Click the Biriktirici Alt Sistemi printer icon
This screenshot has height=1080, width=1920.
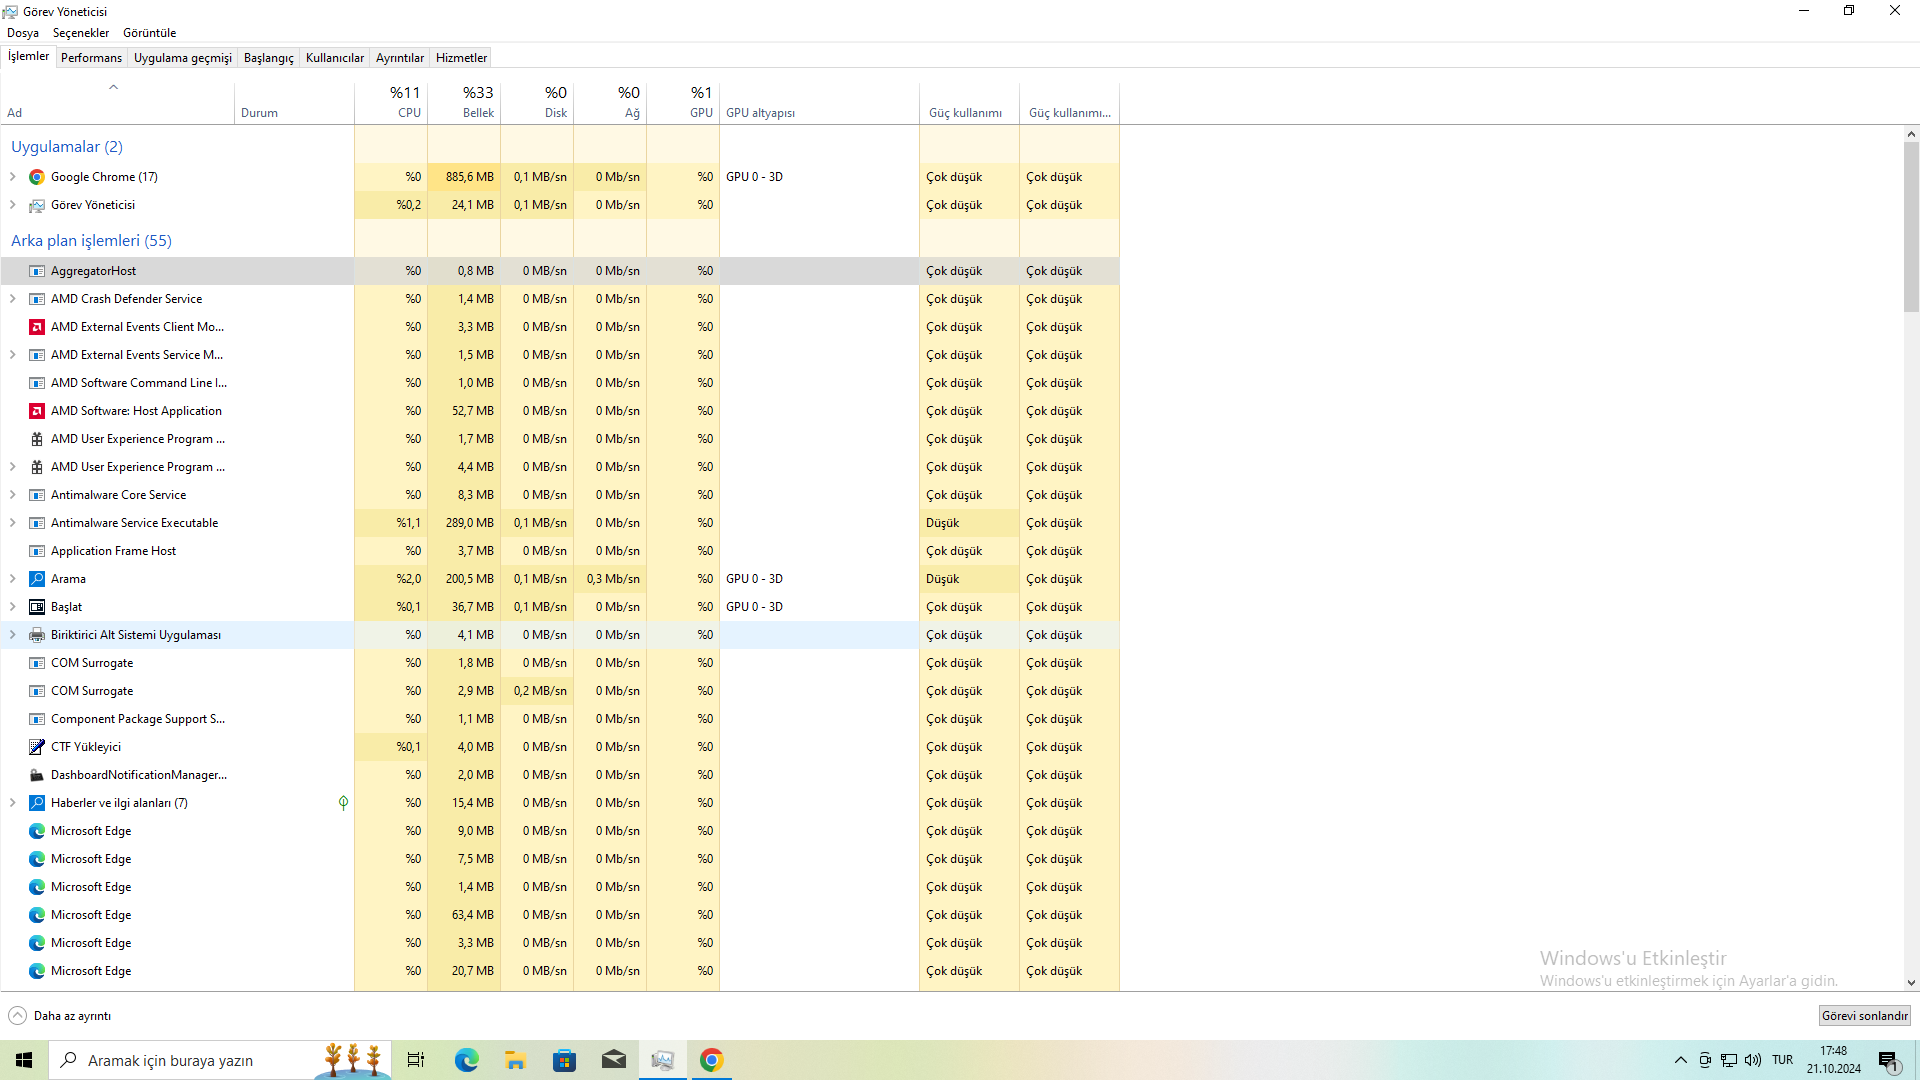(37, 635)
